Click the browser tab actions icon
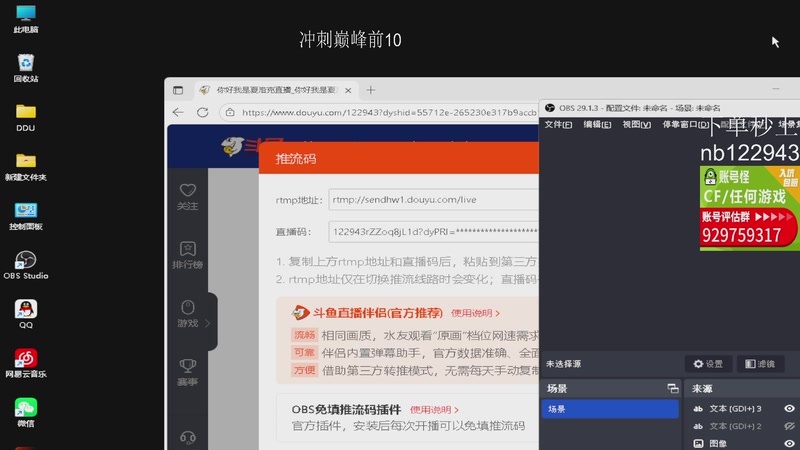 tap(178, 90)
